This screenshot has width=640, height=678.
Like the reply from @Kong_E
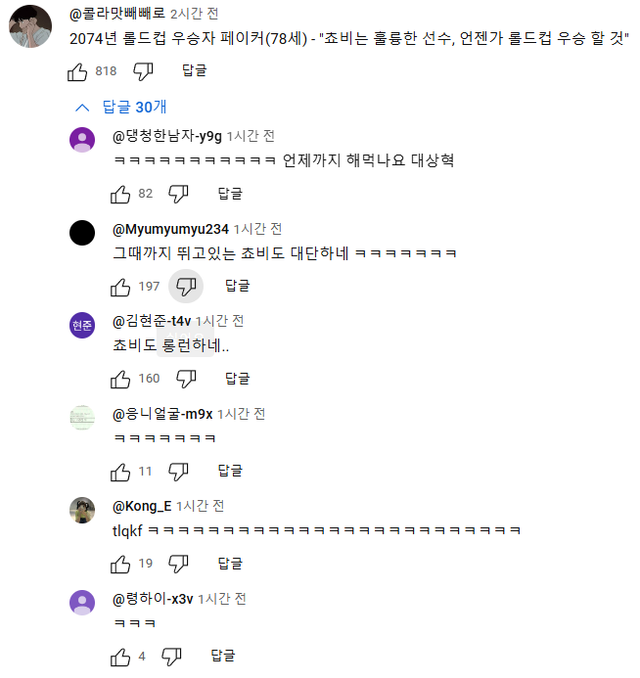120,563
